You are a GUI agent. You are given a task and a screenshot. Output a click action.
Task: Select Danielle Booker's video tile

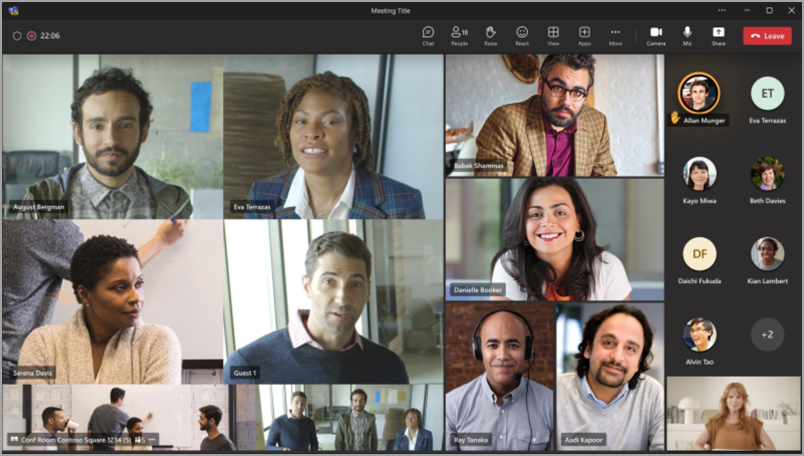554,239
